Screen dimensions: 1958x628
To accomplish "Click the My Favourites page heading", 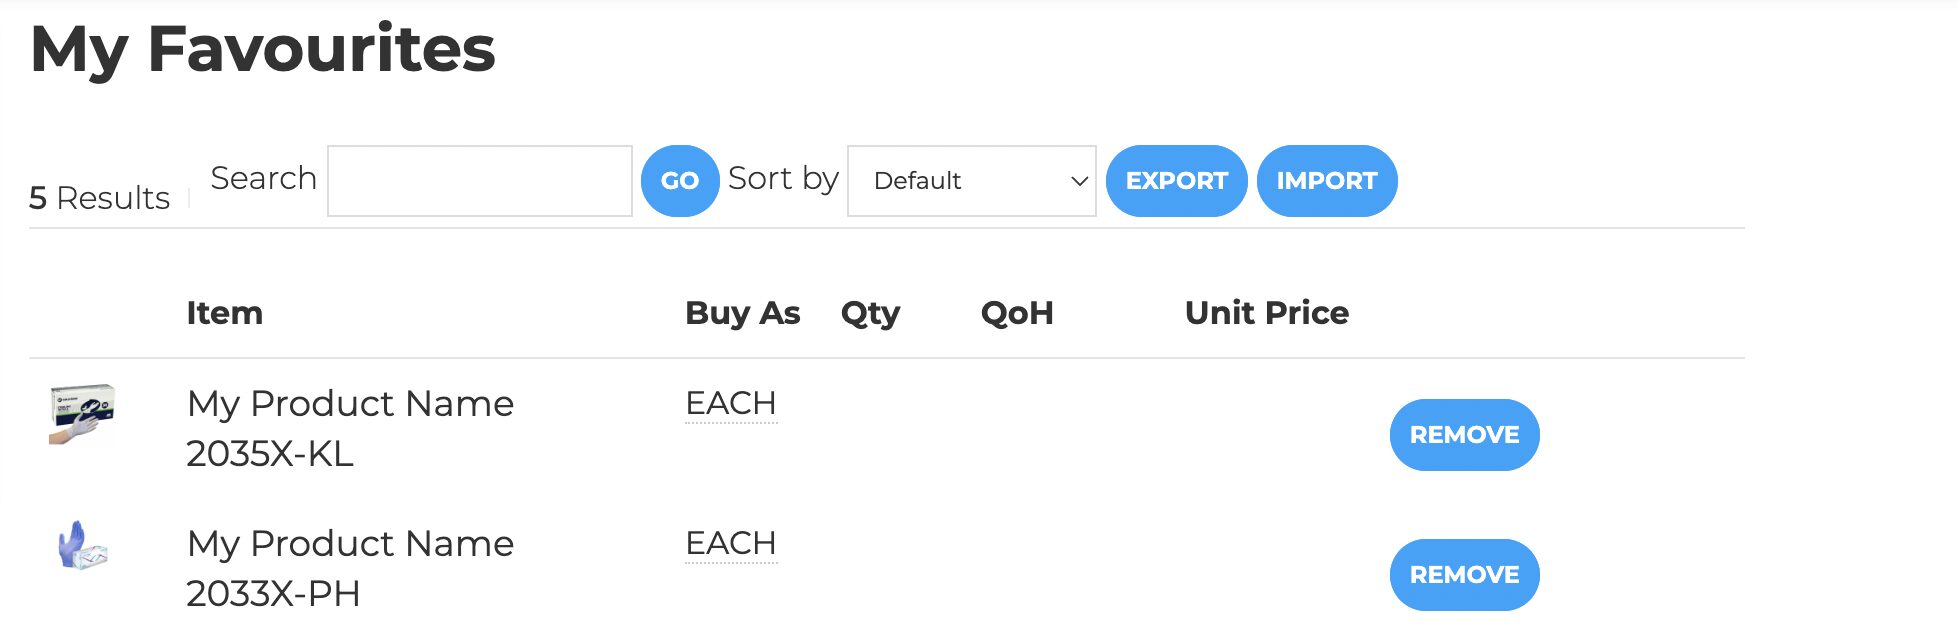I will (x=263, y=49).
